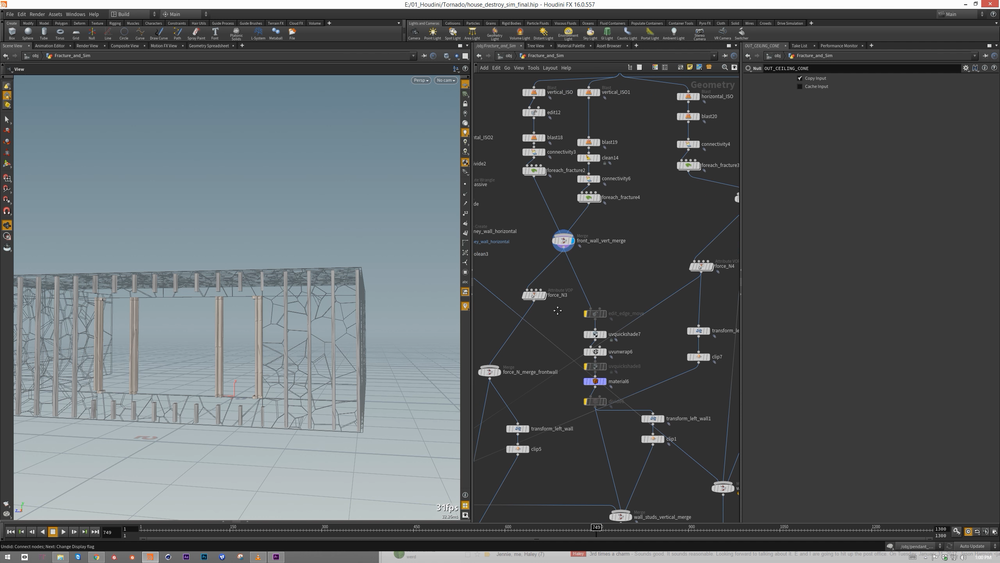
Task: Open the Render menu
Action: point(36,15)
